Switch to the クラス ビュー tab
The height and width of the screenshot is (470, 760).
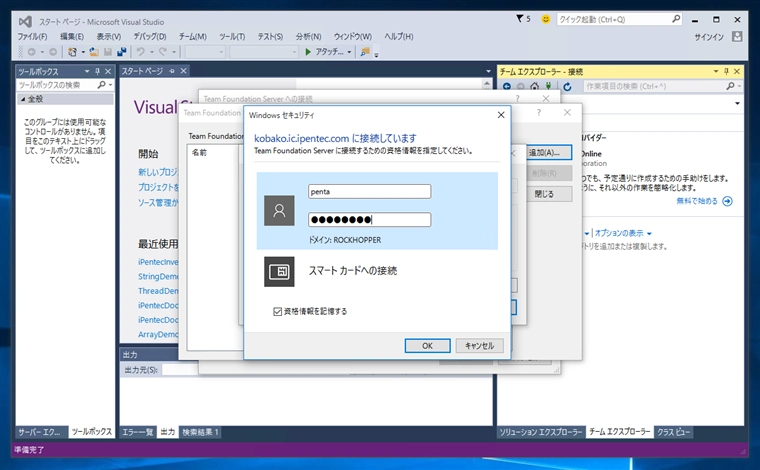pyautogui.click(x=673, y=432)
